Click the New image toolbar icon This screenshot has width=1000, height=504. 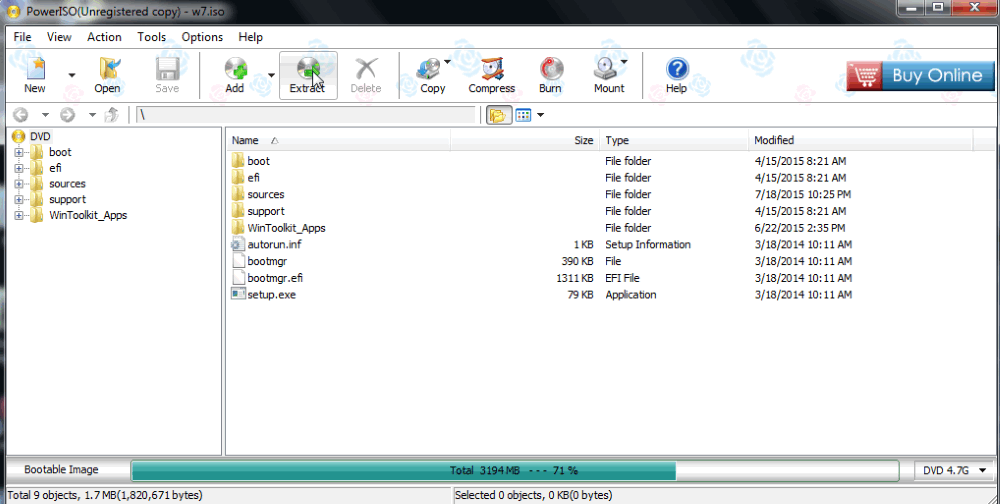[x=35, y=75]
